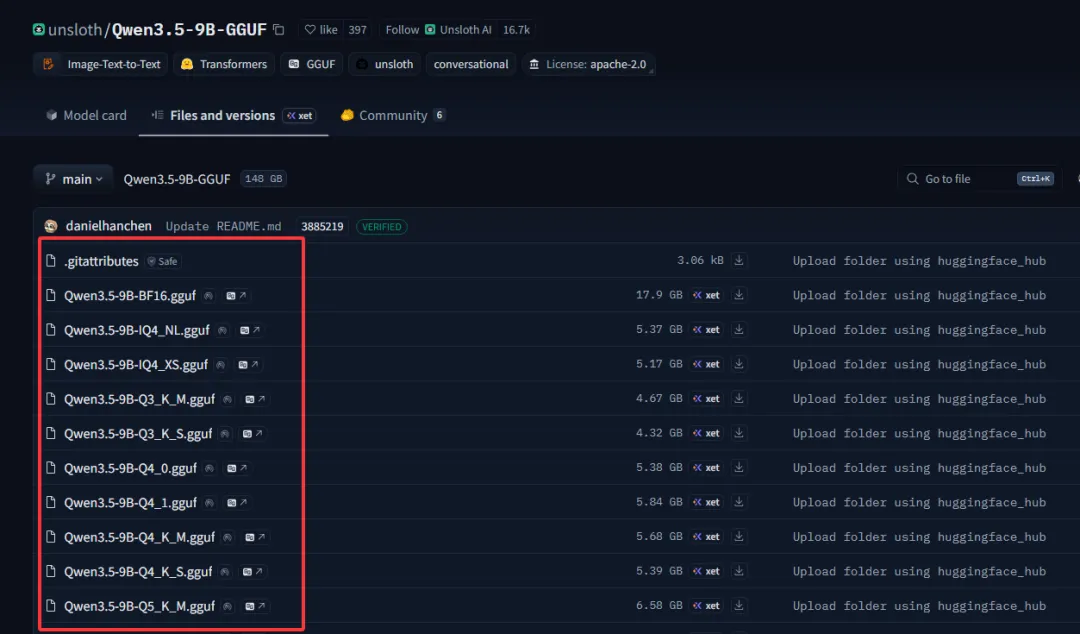
Task: Open commit message on Q5_K_M row
Action: tap(919, 605)
